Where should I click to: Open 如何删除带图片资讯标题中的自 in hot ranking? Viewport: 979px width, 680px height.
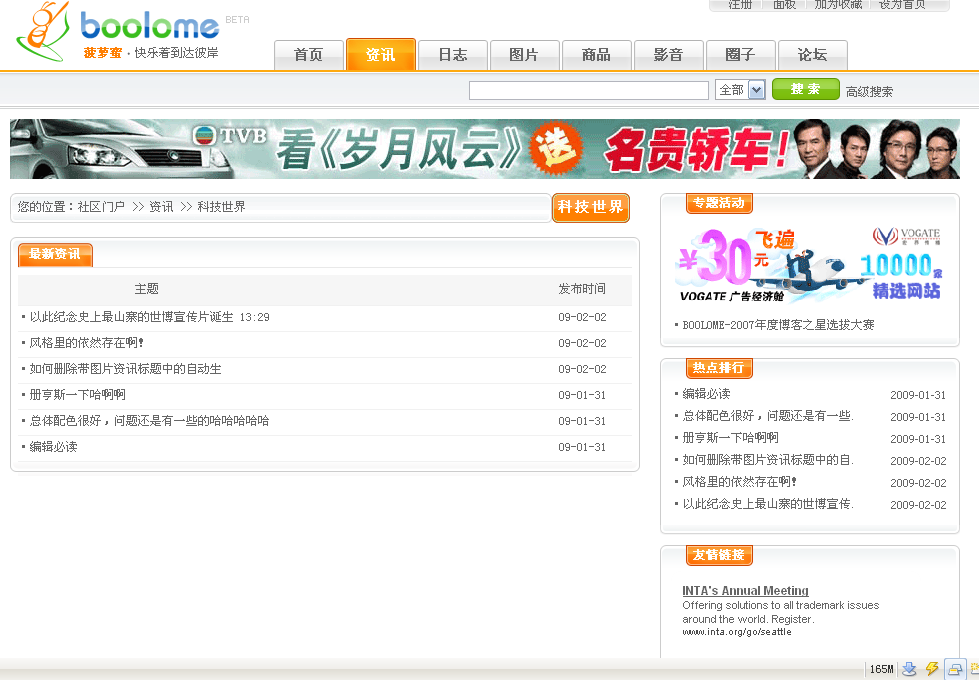coord(768,460)
